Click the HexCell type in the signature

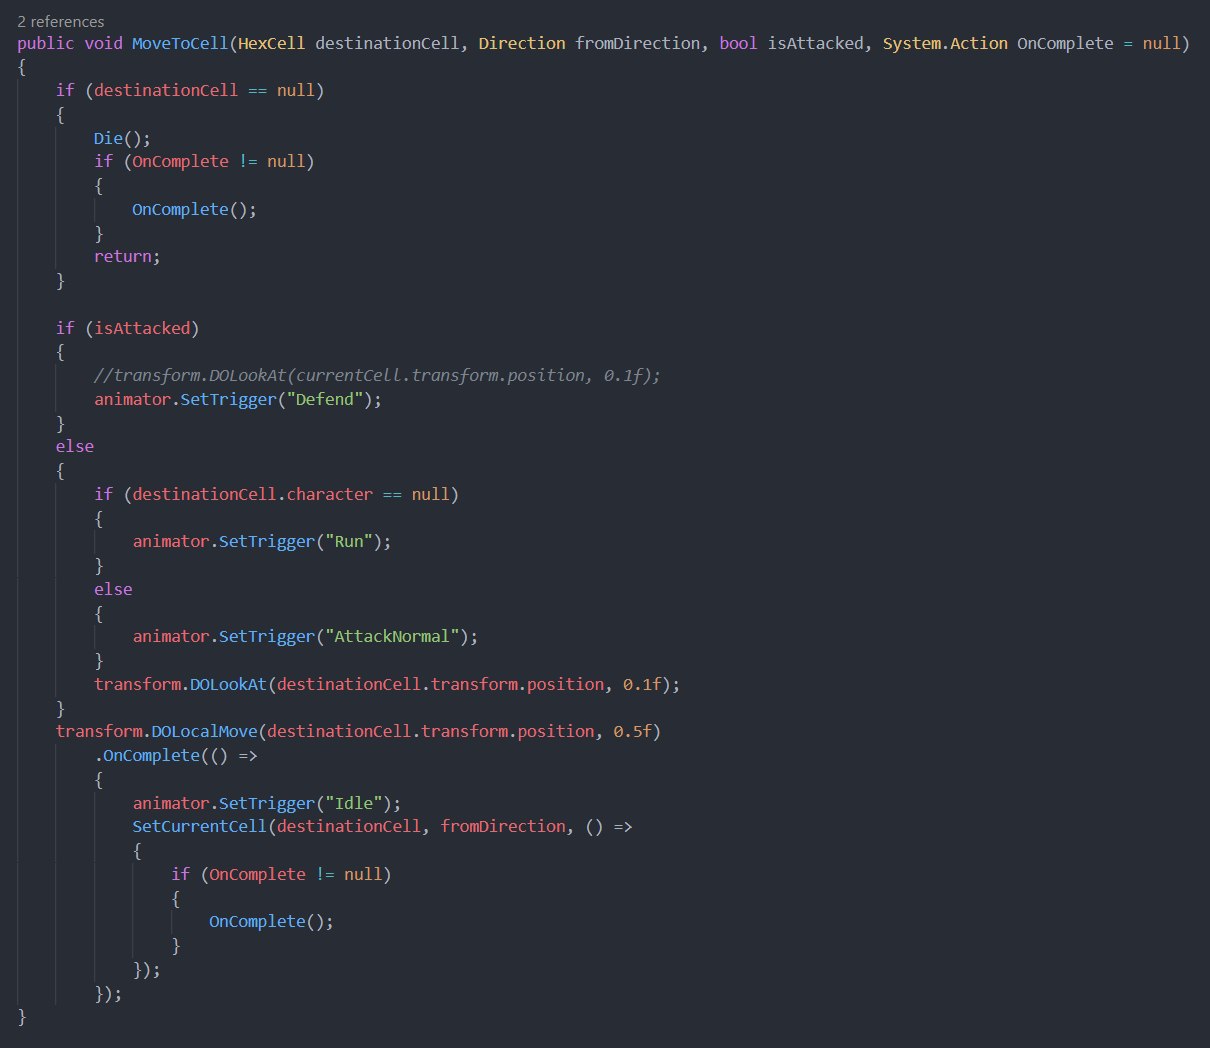click(272, 43)
